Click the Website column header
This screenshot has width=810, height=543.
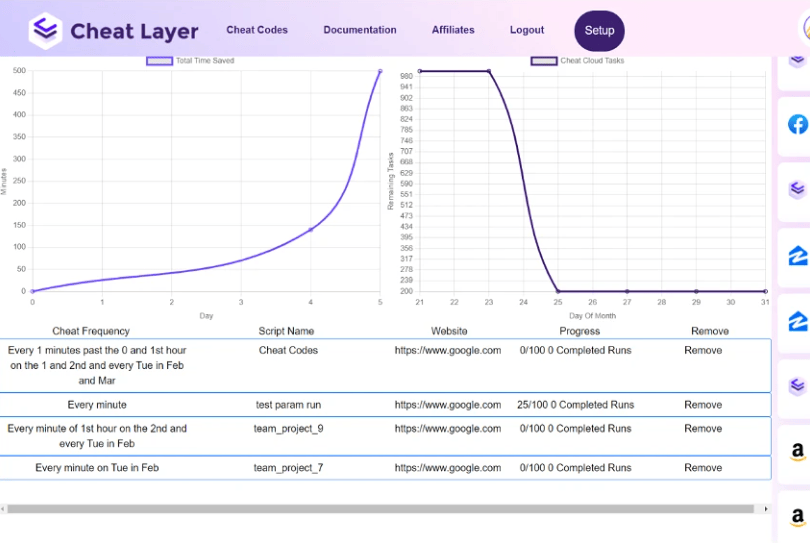click(x=449, y=331)
